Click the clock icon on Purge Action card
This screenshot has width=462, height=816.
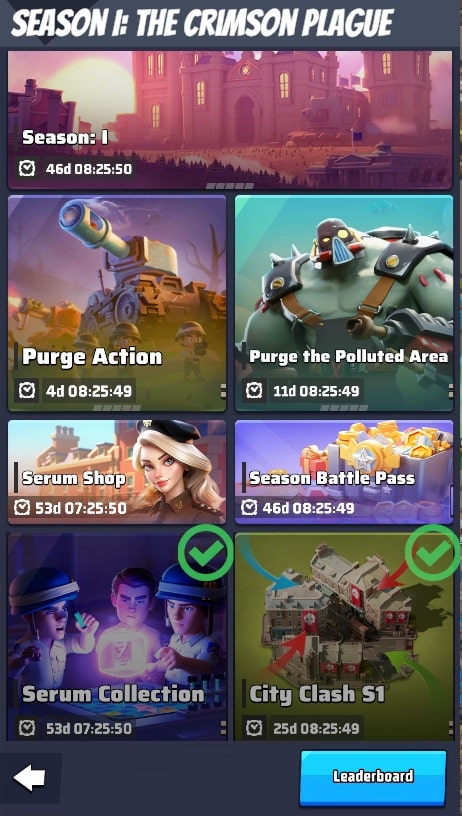coord(27,390)
